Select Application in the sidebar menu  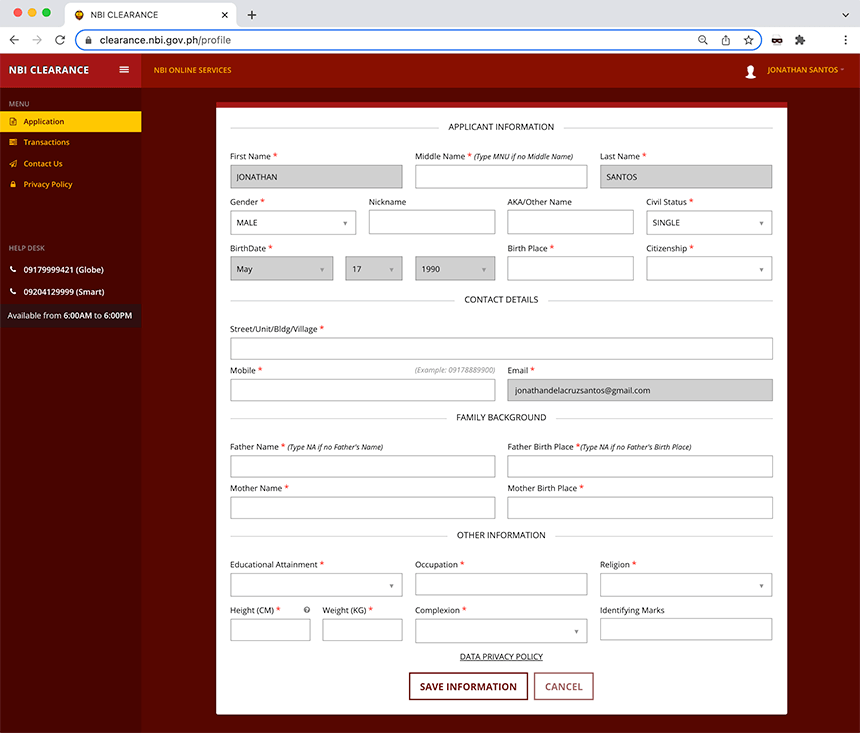[71, 121]
